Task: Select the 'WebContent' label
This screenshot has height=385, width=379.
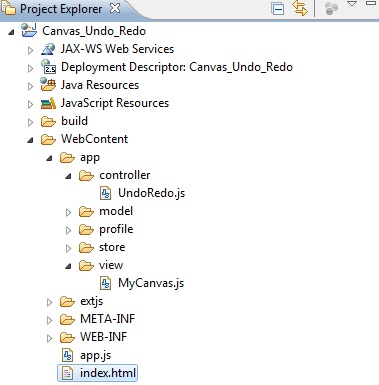Action: pos(94,139)
